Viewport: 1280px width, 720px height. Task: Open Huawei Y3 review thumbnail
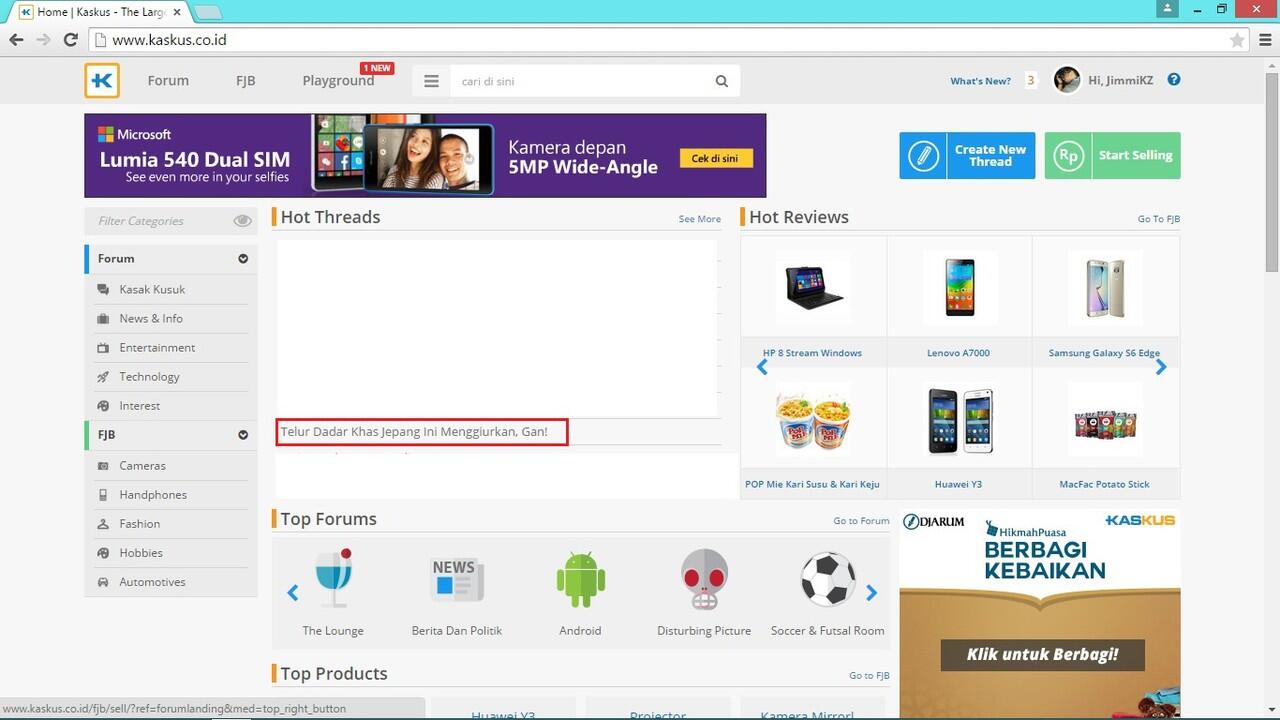click(x=959, y=420)
